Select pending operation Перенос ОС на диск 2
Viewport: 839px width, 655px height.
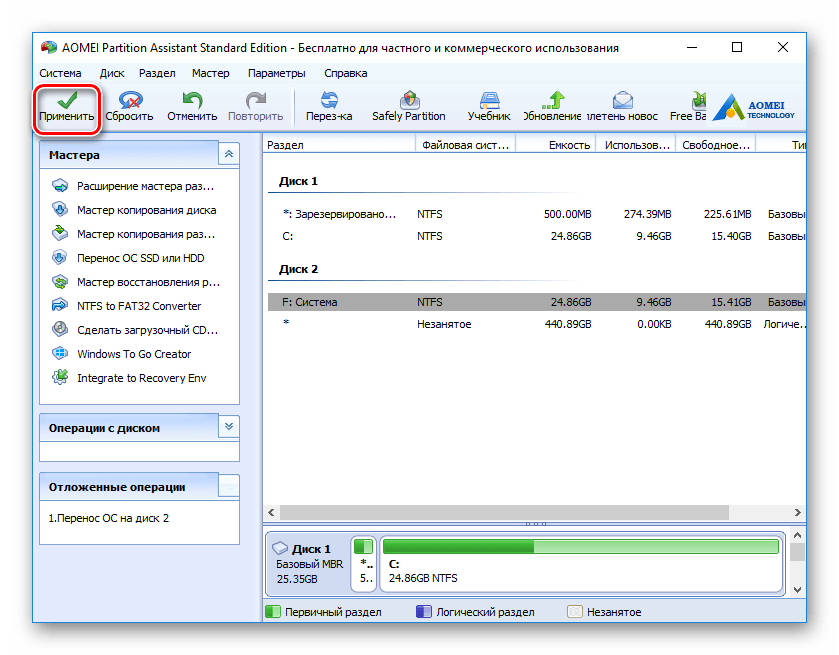[109, 518]
